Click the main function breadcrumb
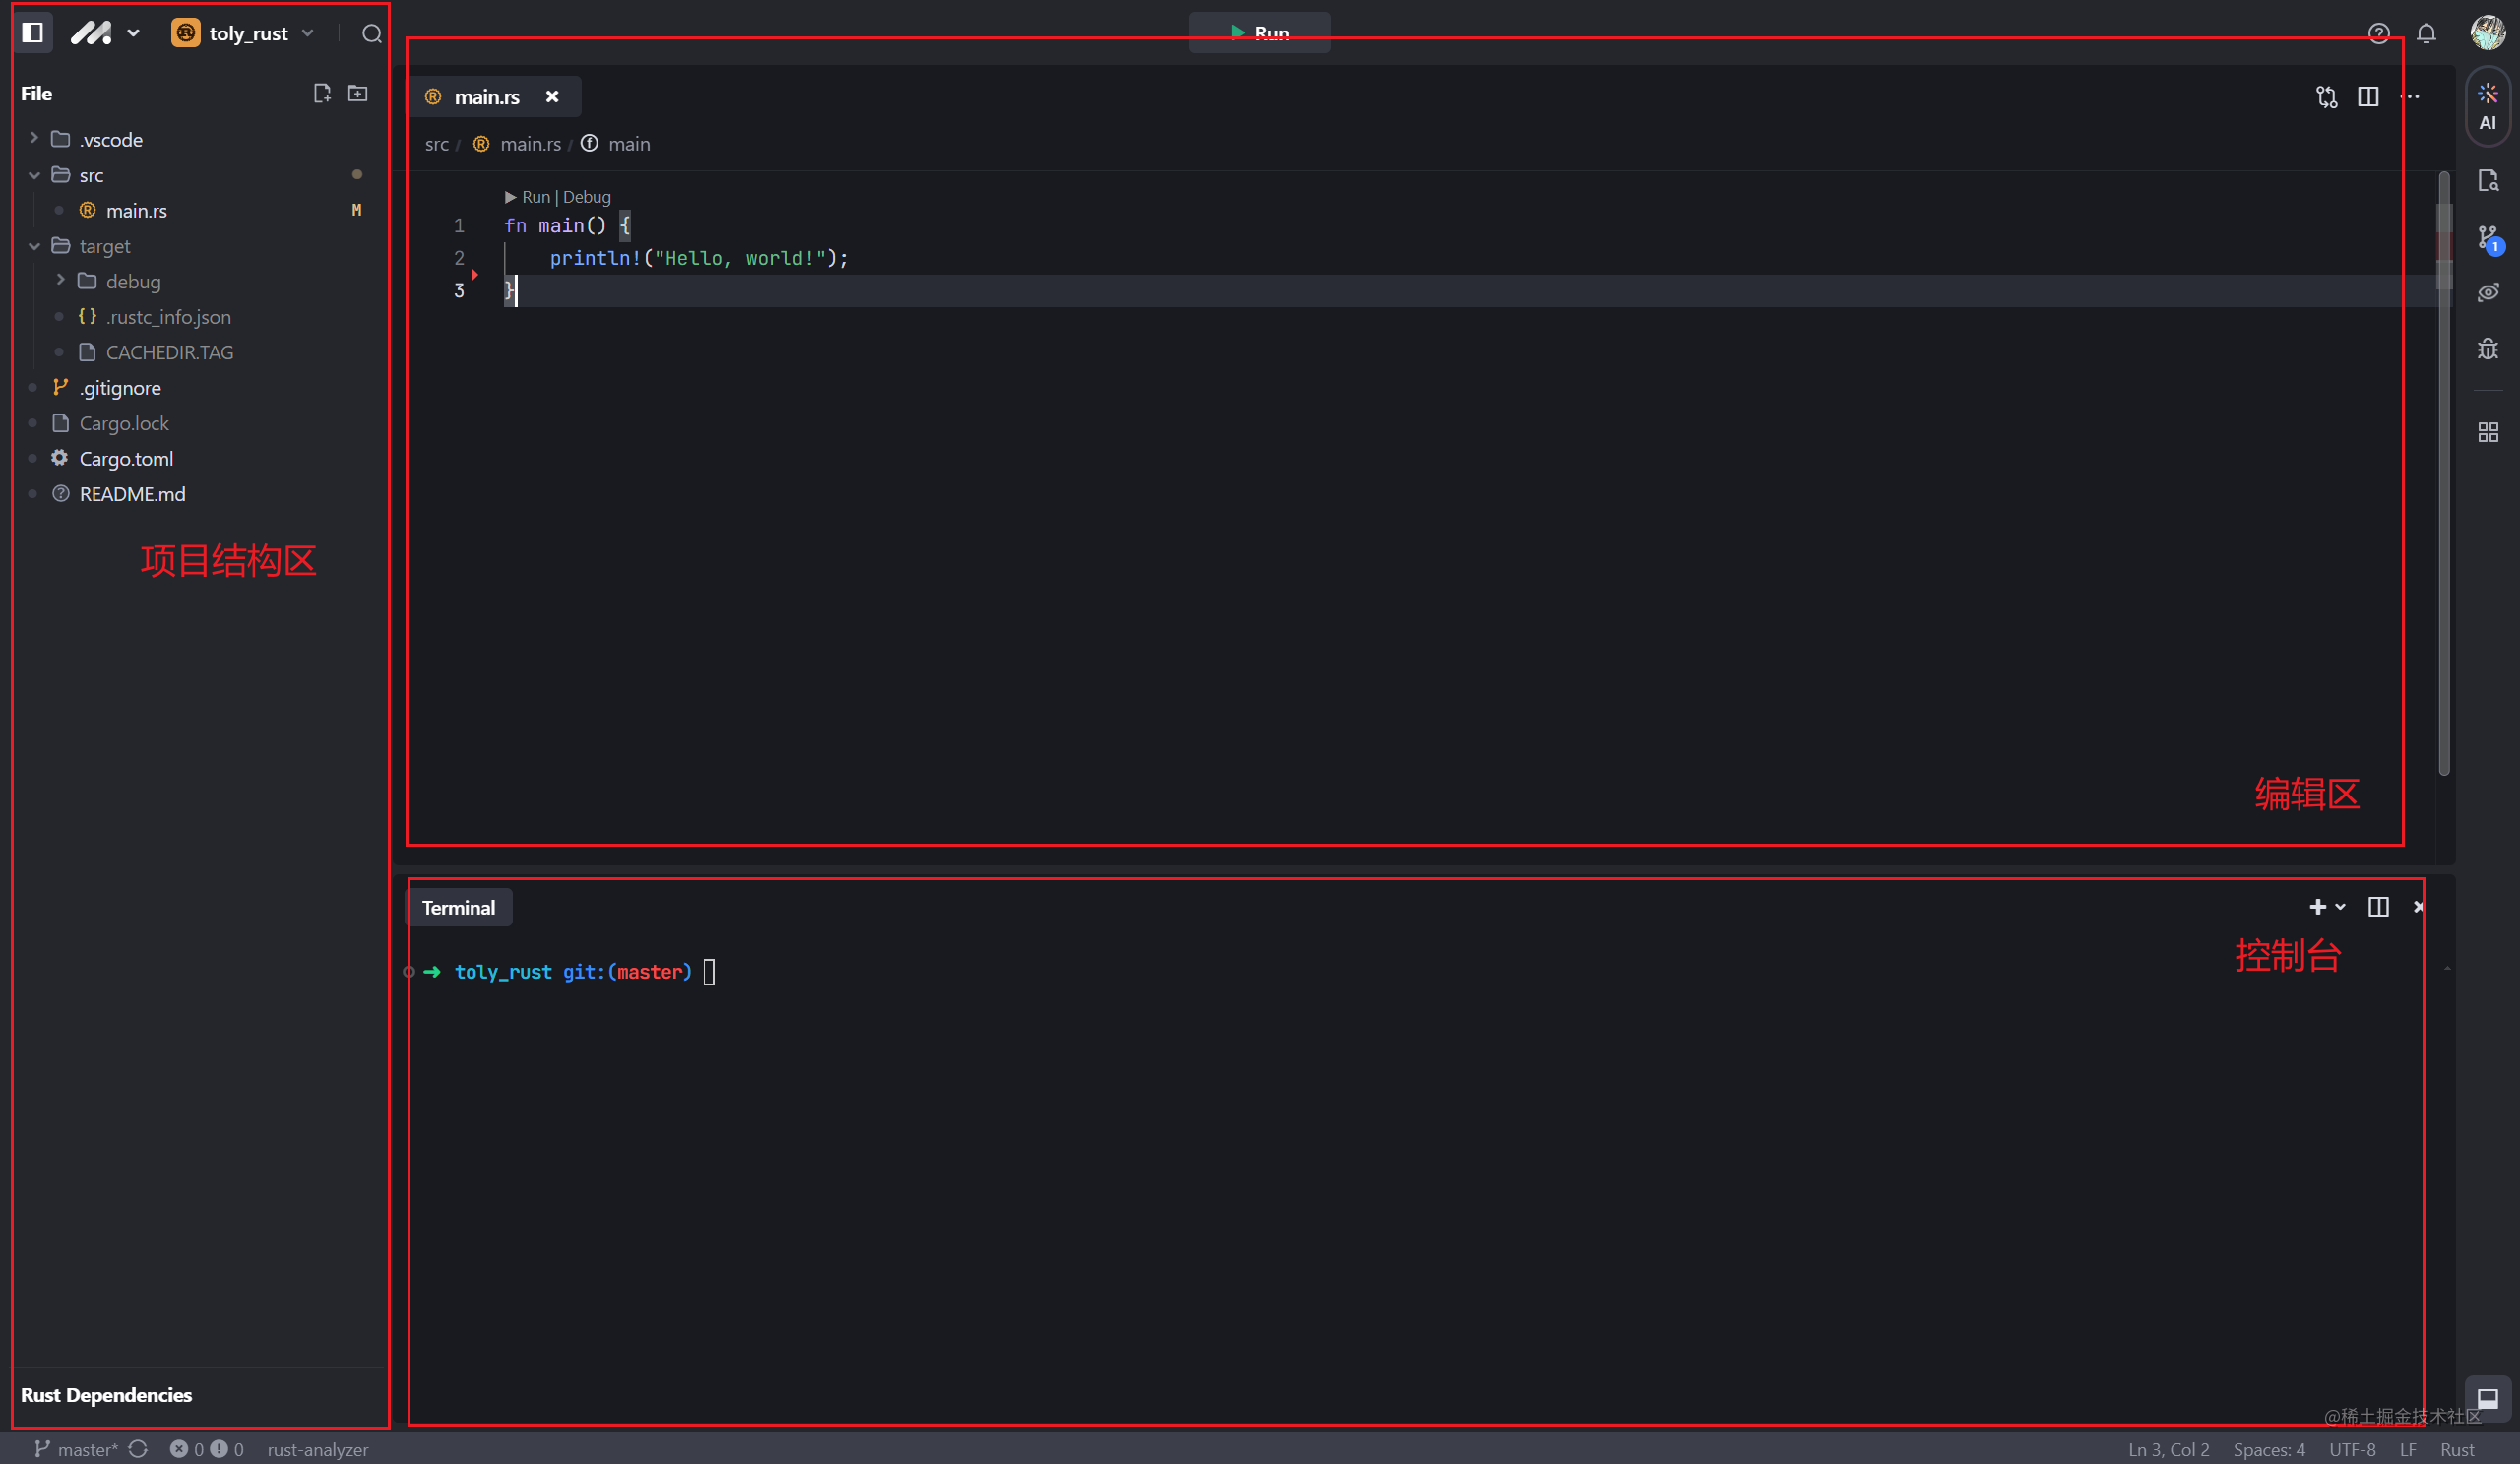This screenshot has height=1464, width=2520. point(629,144)
